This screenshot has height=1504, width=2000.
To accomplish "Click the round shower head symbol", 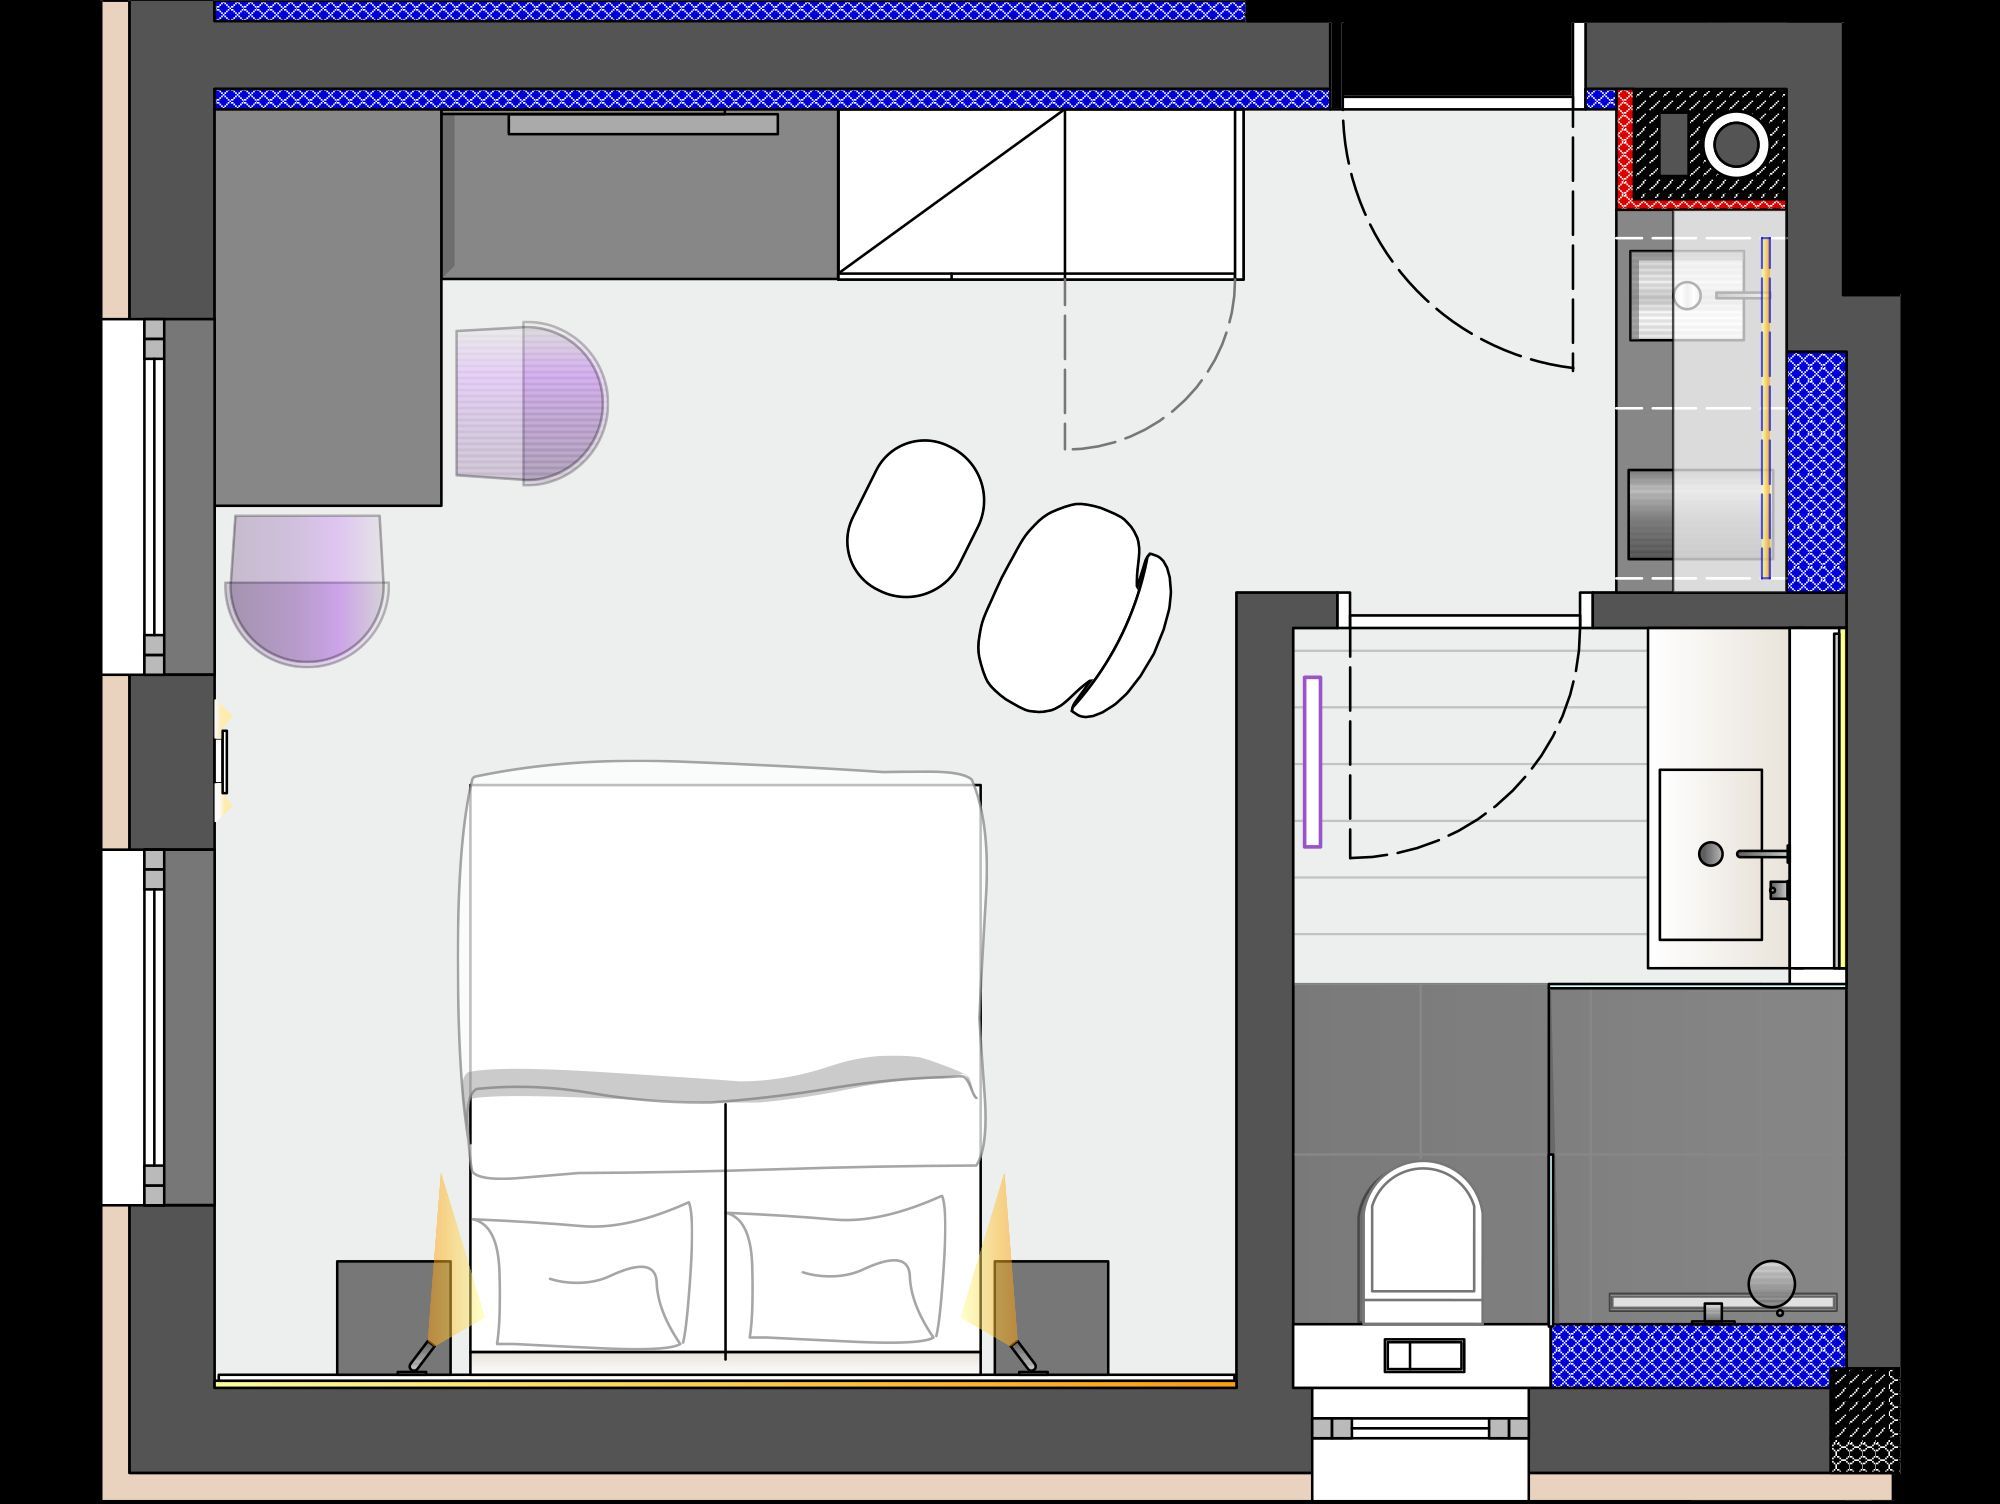I will [x=1771, y=1283].
